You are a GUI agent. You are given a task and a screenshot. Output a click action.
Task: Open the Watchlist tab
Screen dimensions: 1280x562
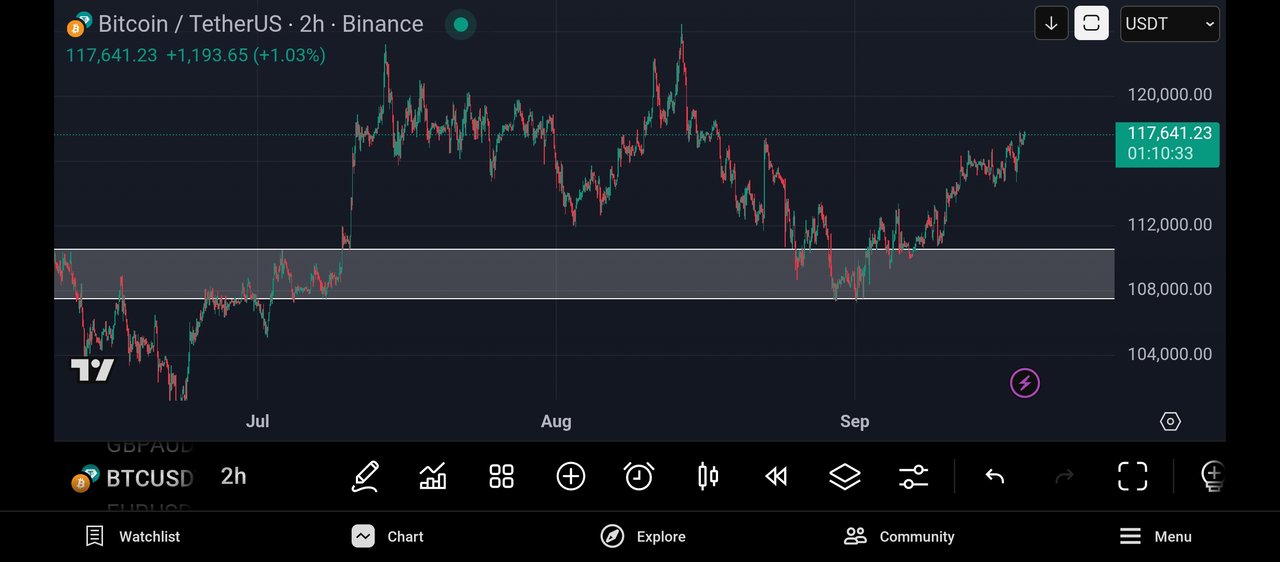[133, 536]
